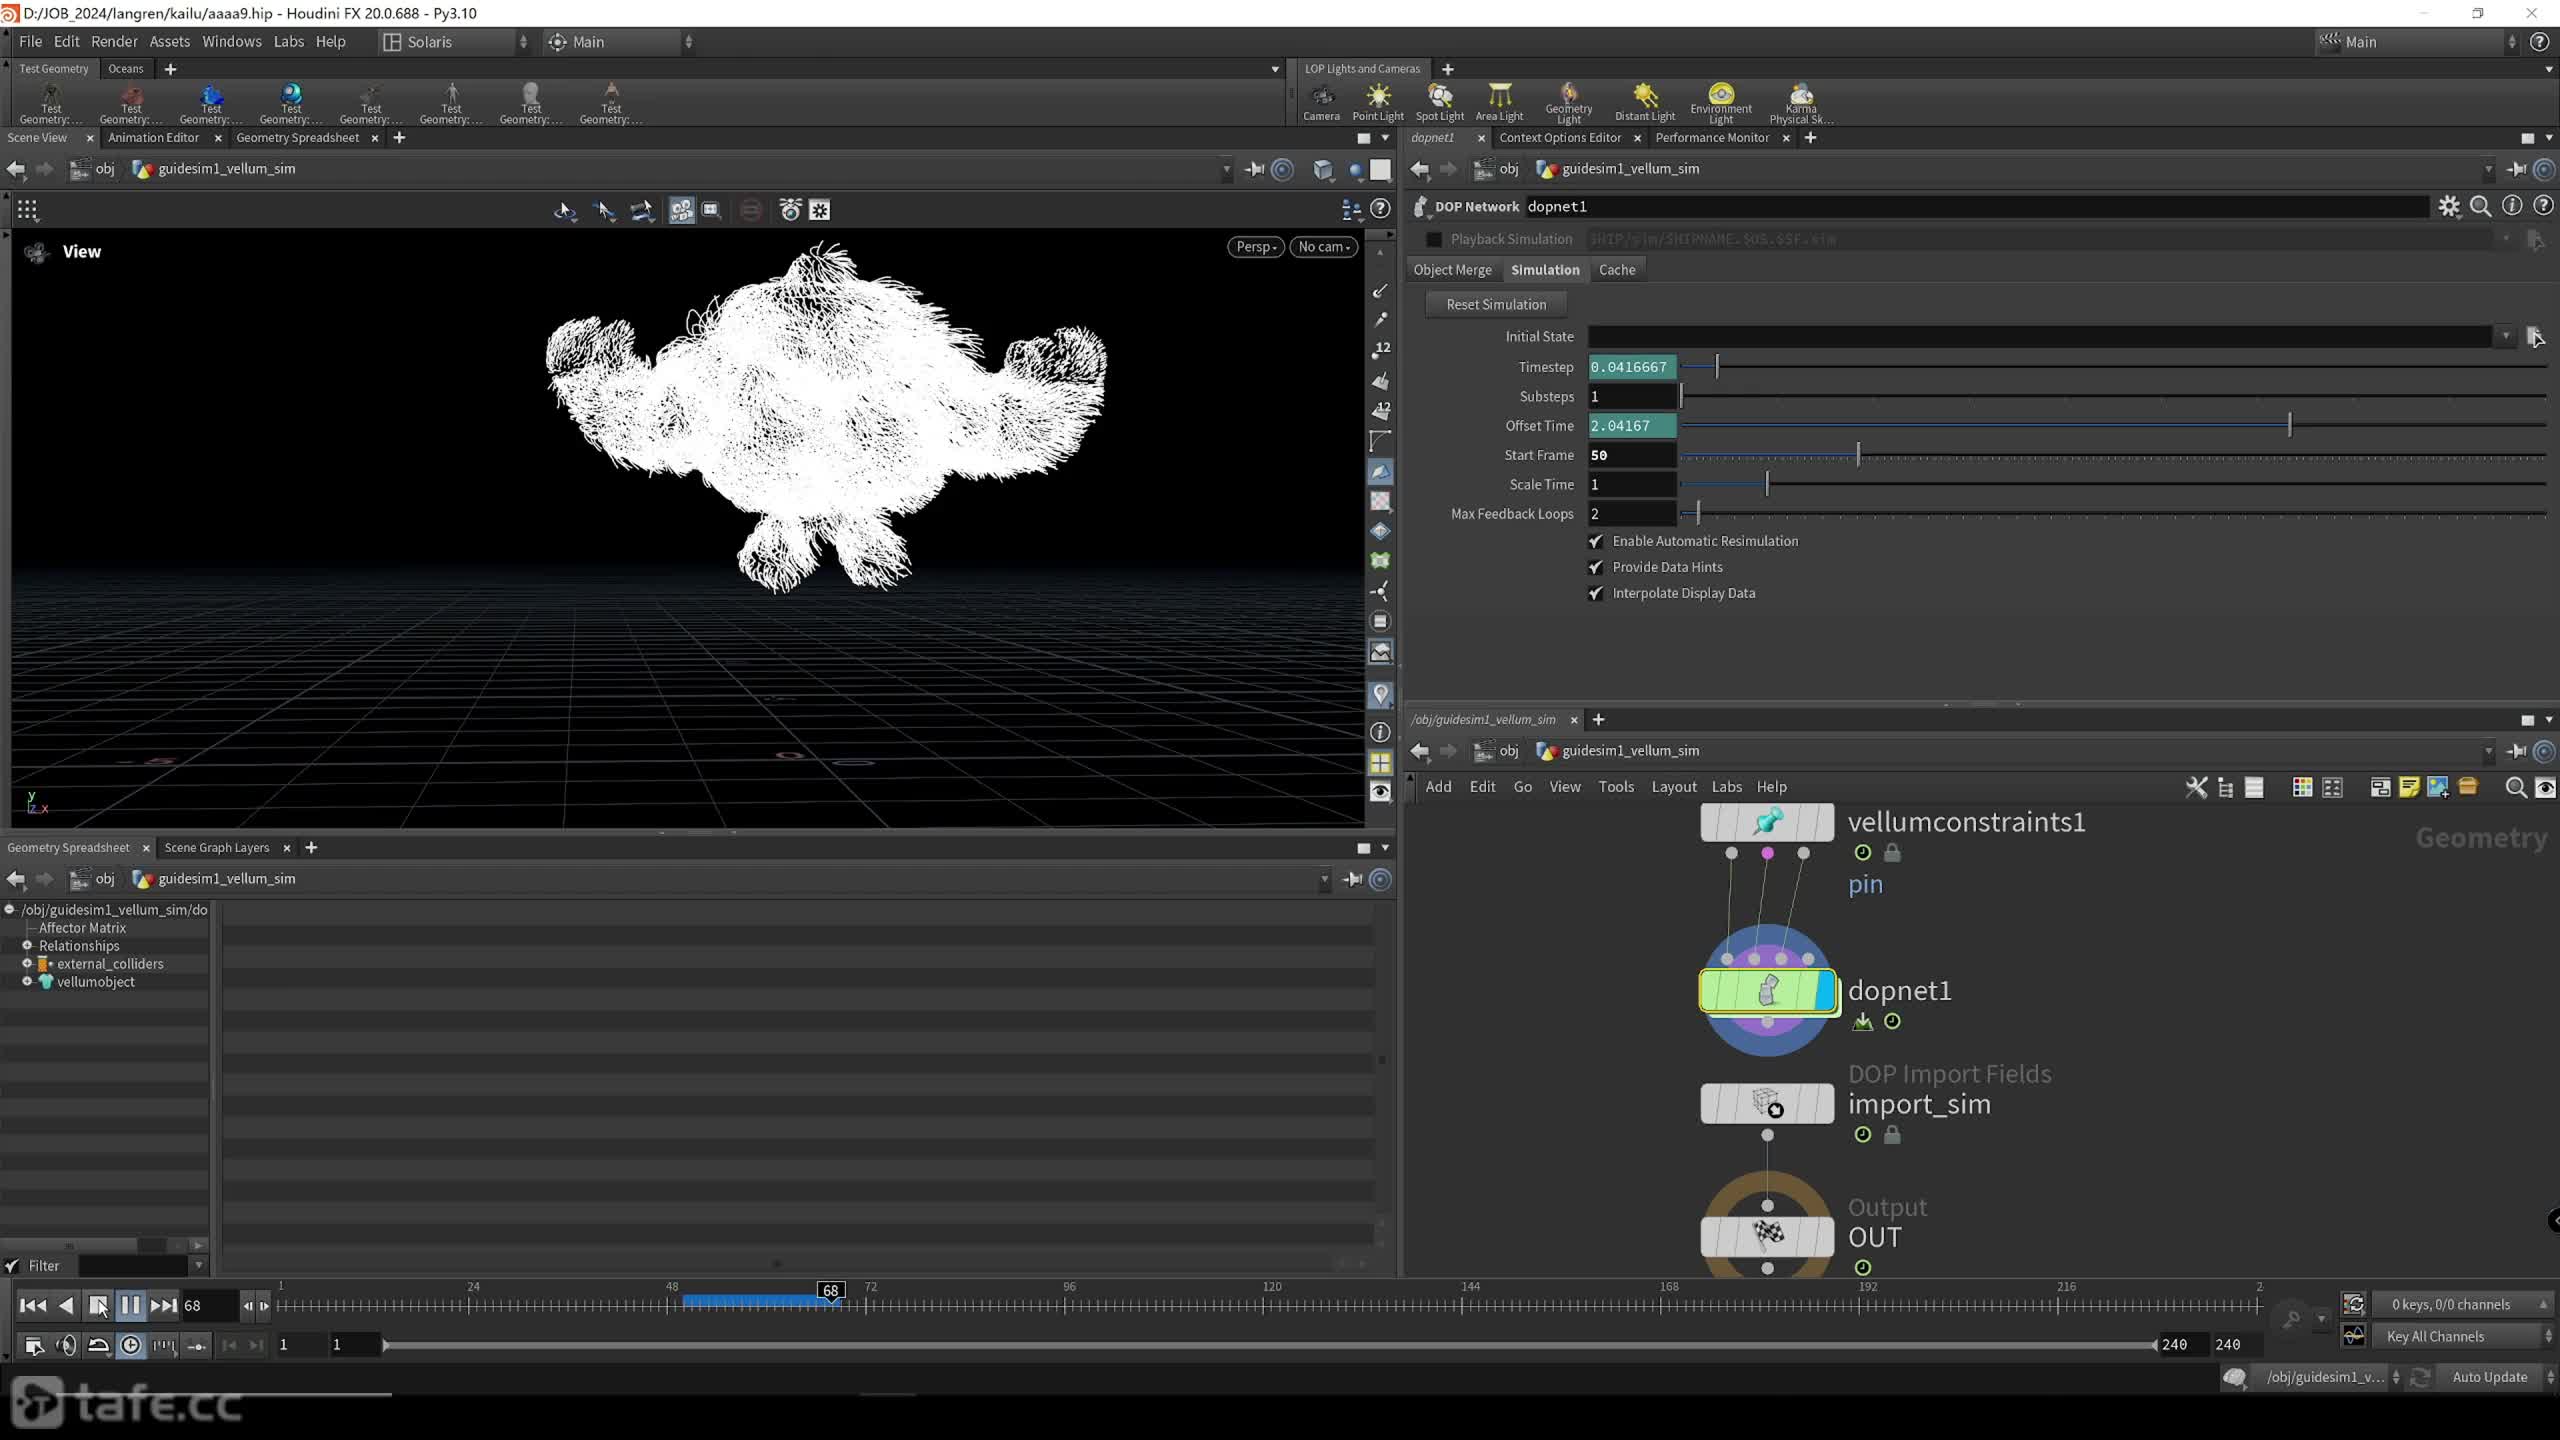This screenshot has height=1440, width=2560.
Task: Add a new shelf tab next to Oceans
Action: coord(170,69)
